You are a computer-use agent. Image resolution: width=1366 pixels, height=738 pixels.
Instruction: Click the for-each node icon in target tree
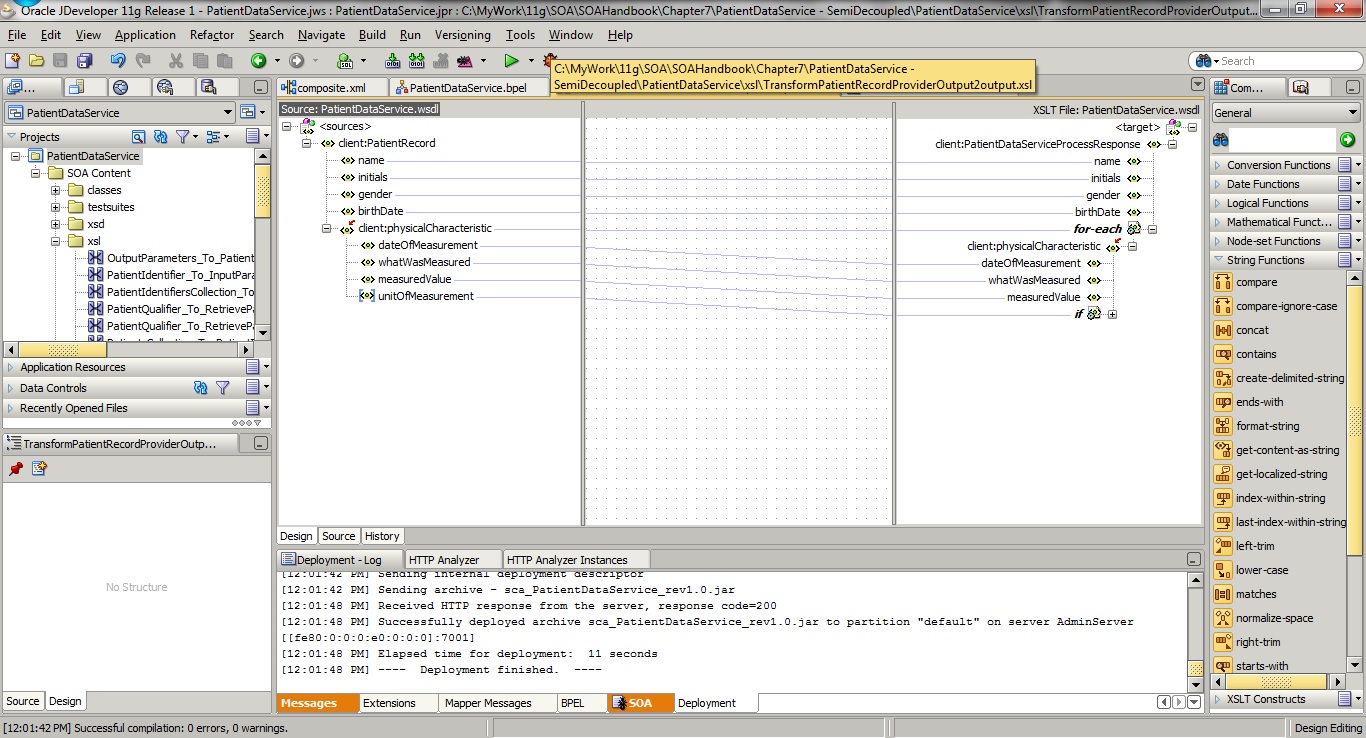[x=1134, y=229]
